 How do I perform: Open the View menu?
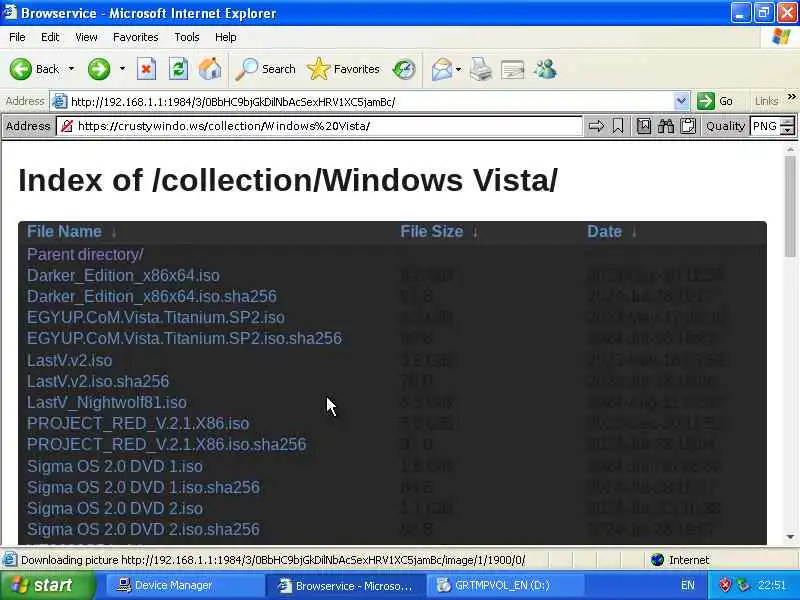tap(86, 37)
